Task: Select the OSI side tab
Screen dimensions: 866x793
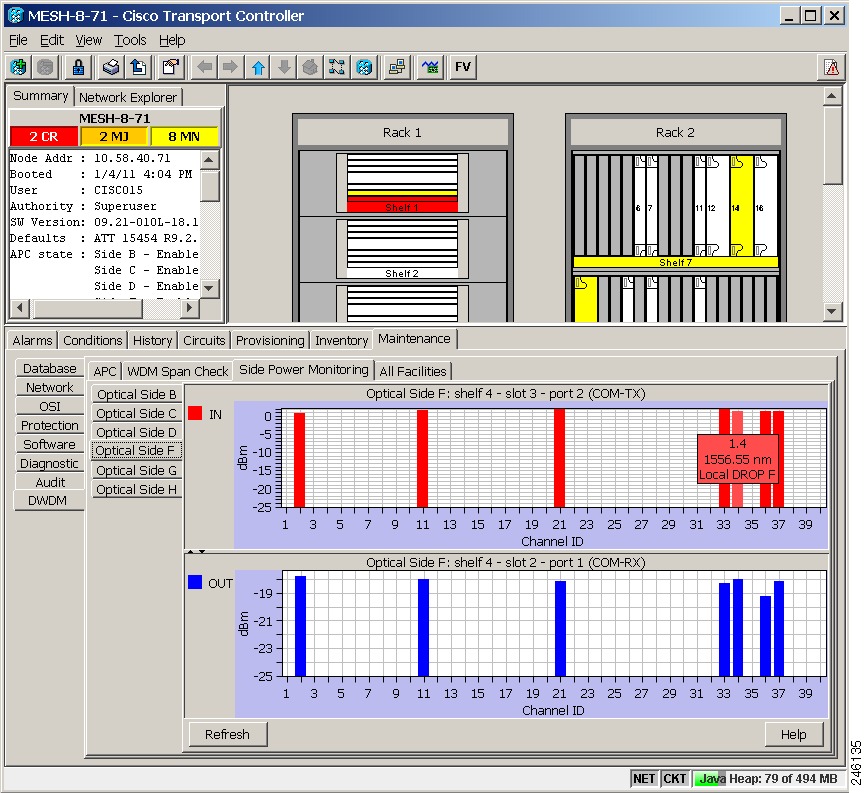Action: [50, 406]
